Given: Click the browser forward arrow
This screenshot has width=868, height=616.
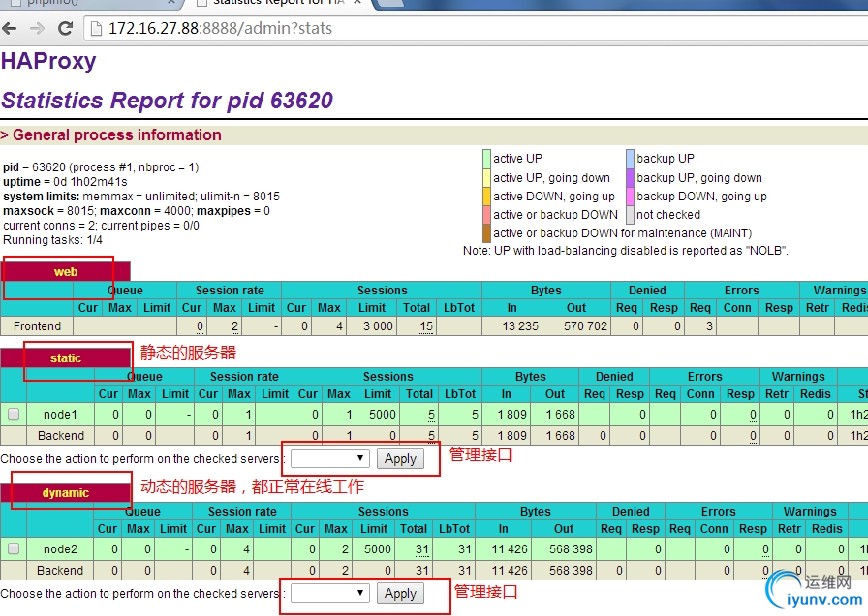Looking at the screenshot, I should (37, 28).
